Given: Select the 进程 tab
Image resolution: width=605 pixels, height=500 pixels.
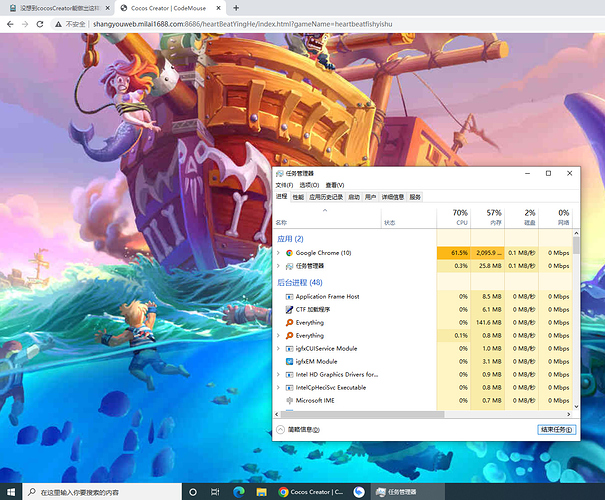Looking at the screenshot, I should [x=282, y=196].
